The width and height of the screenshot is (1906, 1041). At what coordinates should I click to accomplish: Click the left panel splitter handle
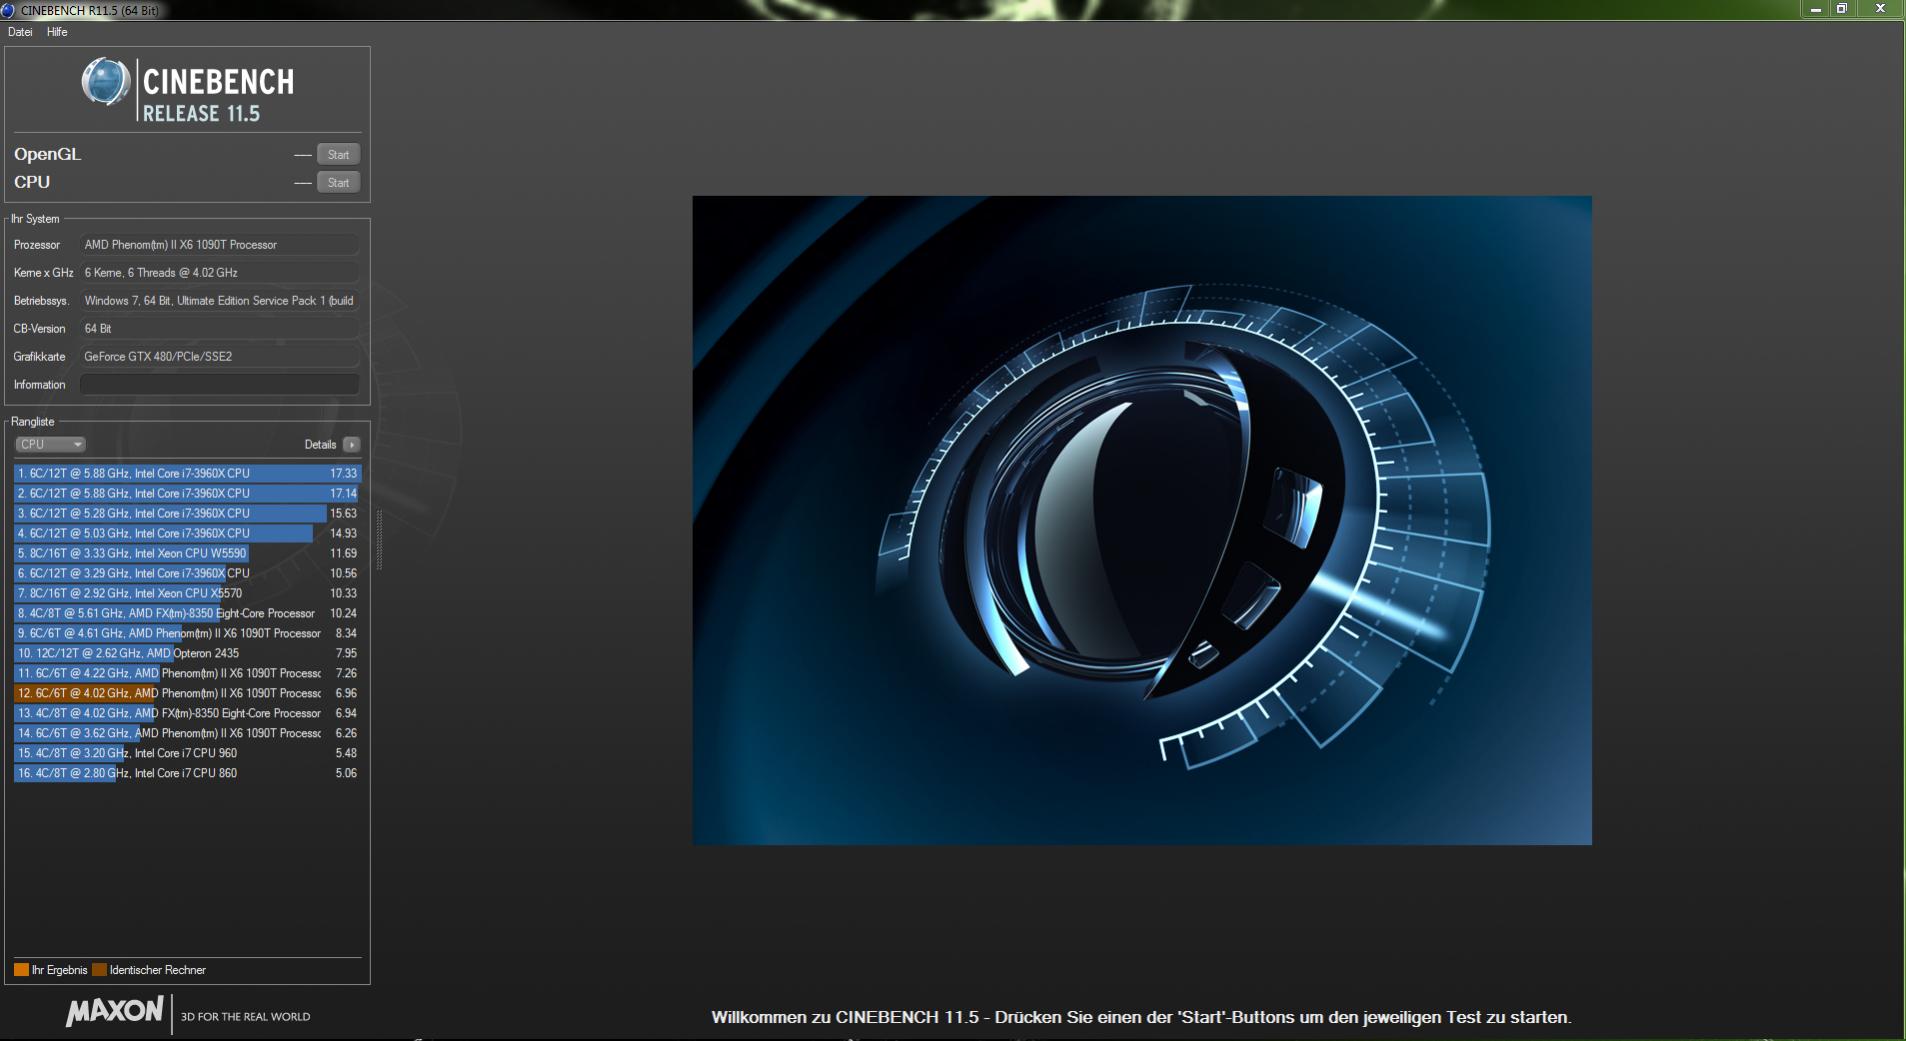click(x=379, y=540)
